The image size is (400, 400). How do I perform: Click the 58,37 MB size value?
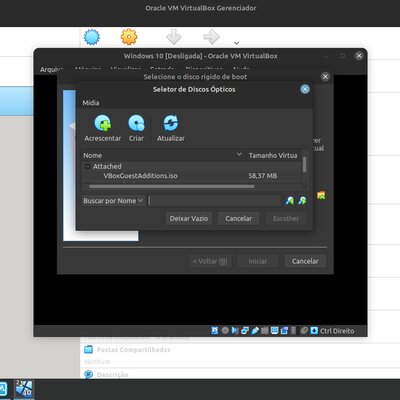(x=263, y=176)
